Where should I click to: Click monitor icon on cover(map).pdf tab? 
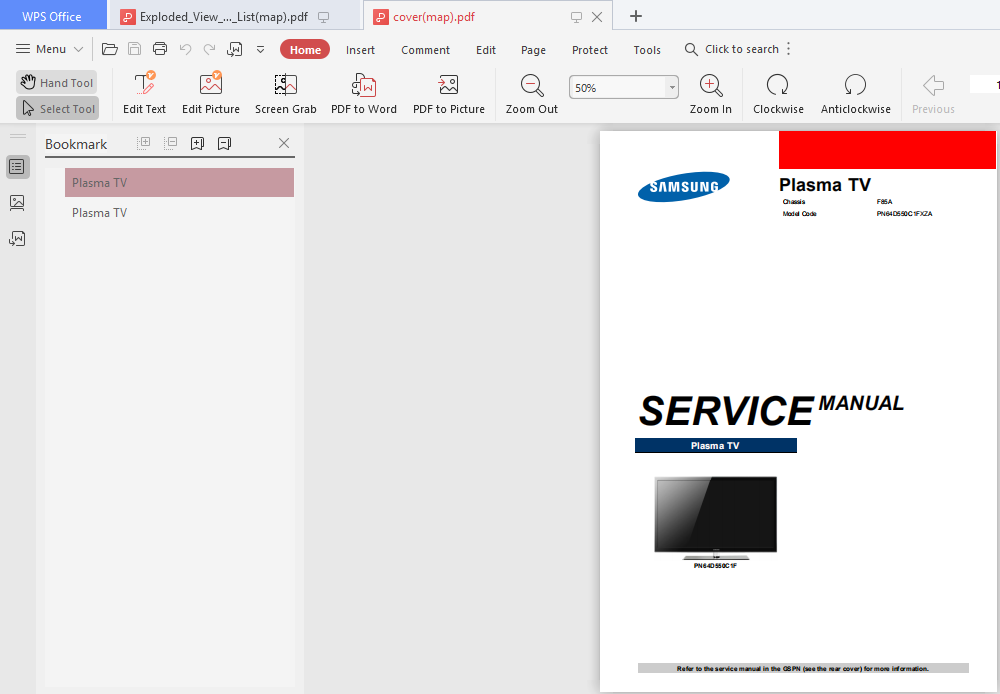[576, 17]
